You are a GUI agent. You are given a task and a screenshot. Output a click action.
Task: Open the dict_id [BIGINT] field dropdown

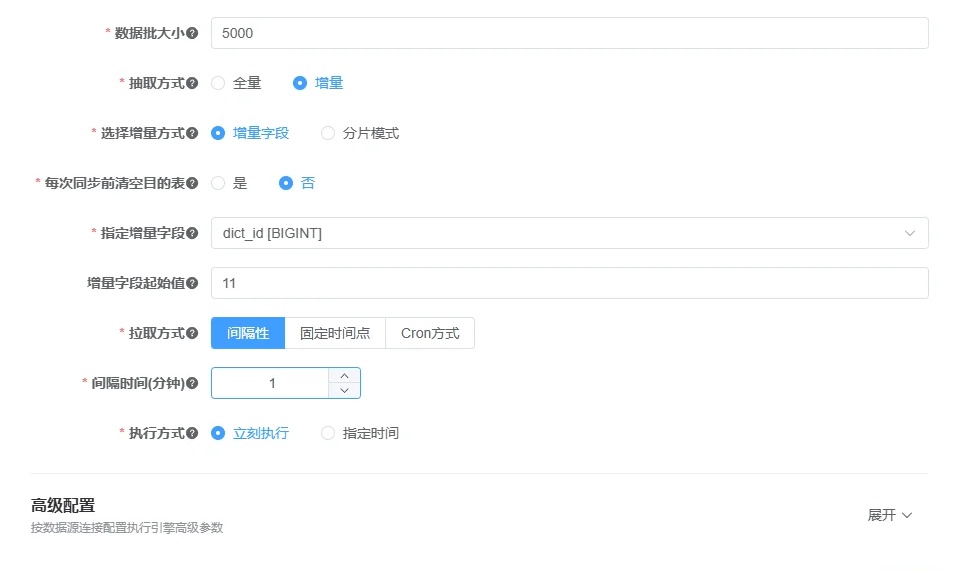[569, 233]
